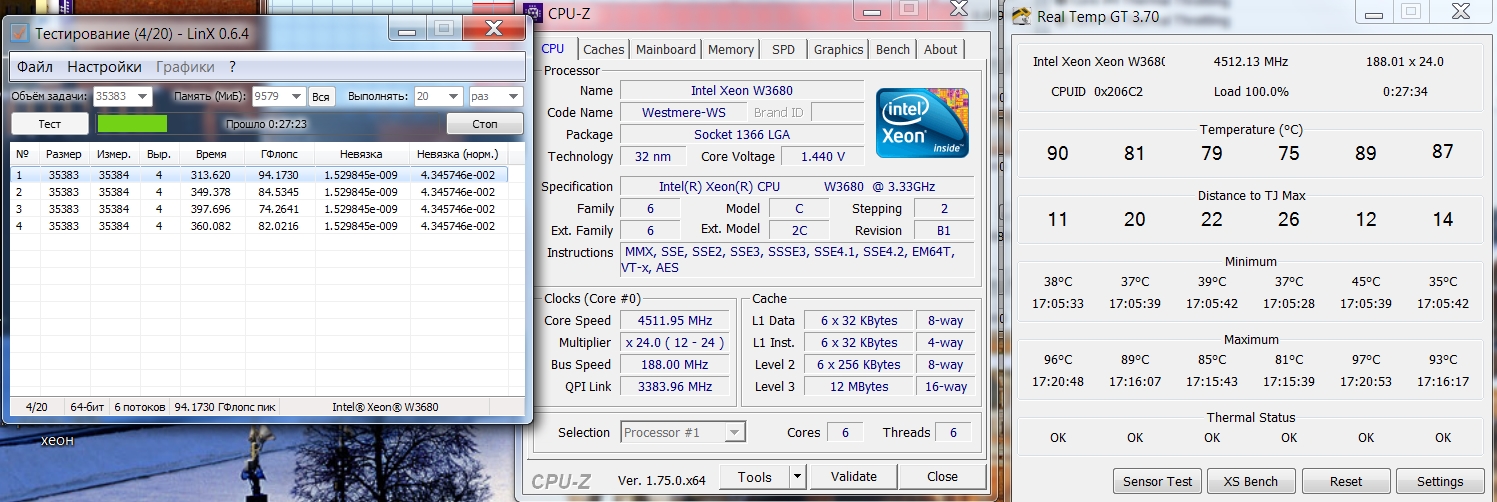Click the Multiplier x 24.0 value
Image resolution: width=1497 pixels, height=502 pixels.
[674, 342]
